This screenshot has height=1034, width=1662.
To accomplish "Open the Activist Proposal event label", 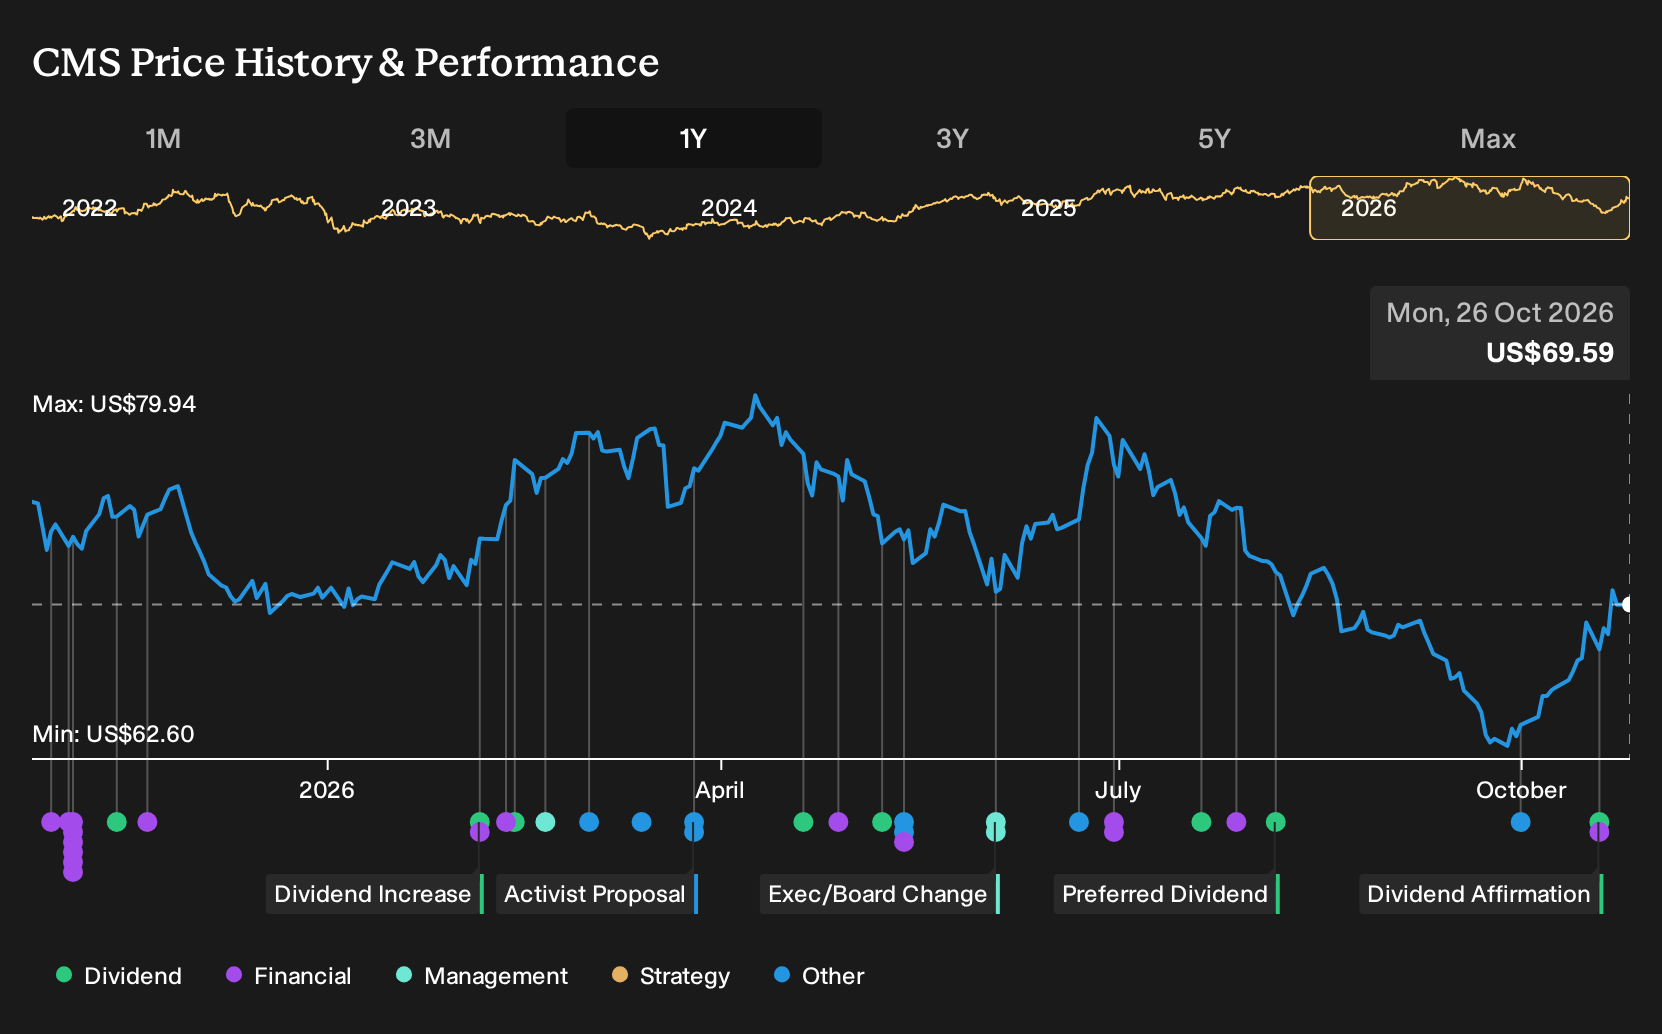I will 597,894.
